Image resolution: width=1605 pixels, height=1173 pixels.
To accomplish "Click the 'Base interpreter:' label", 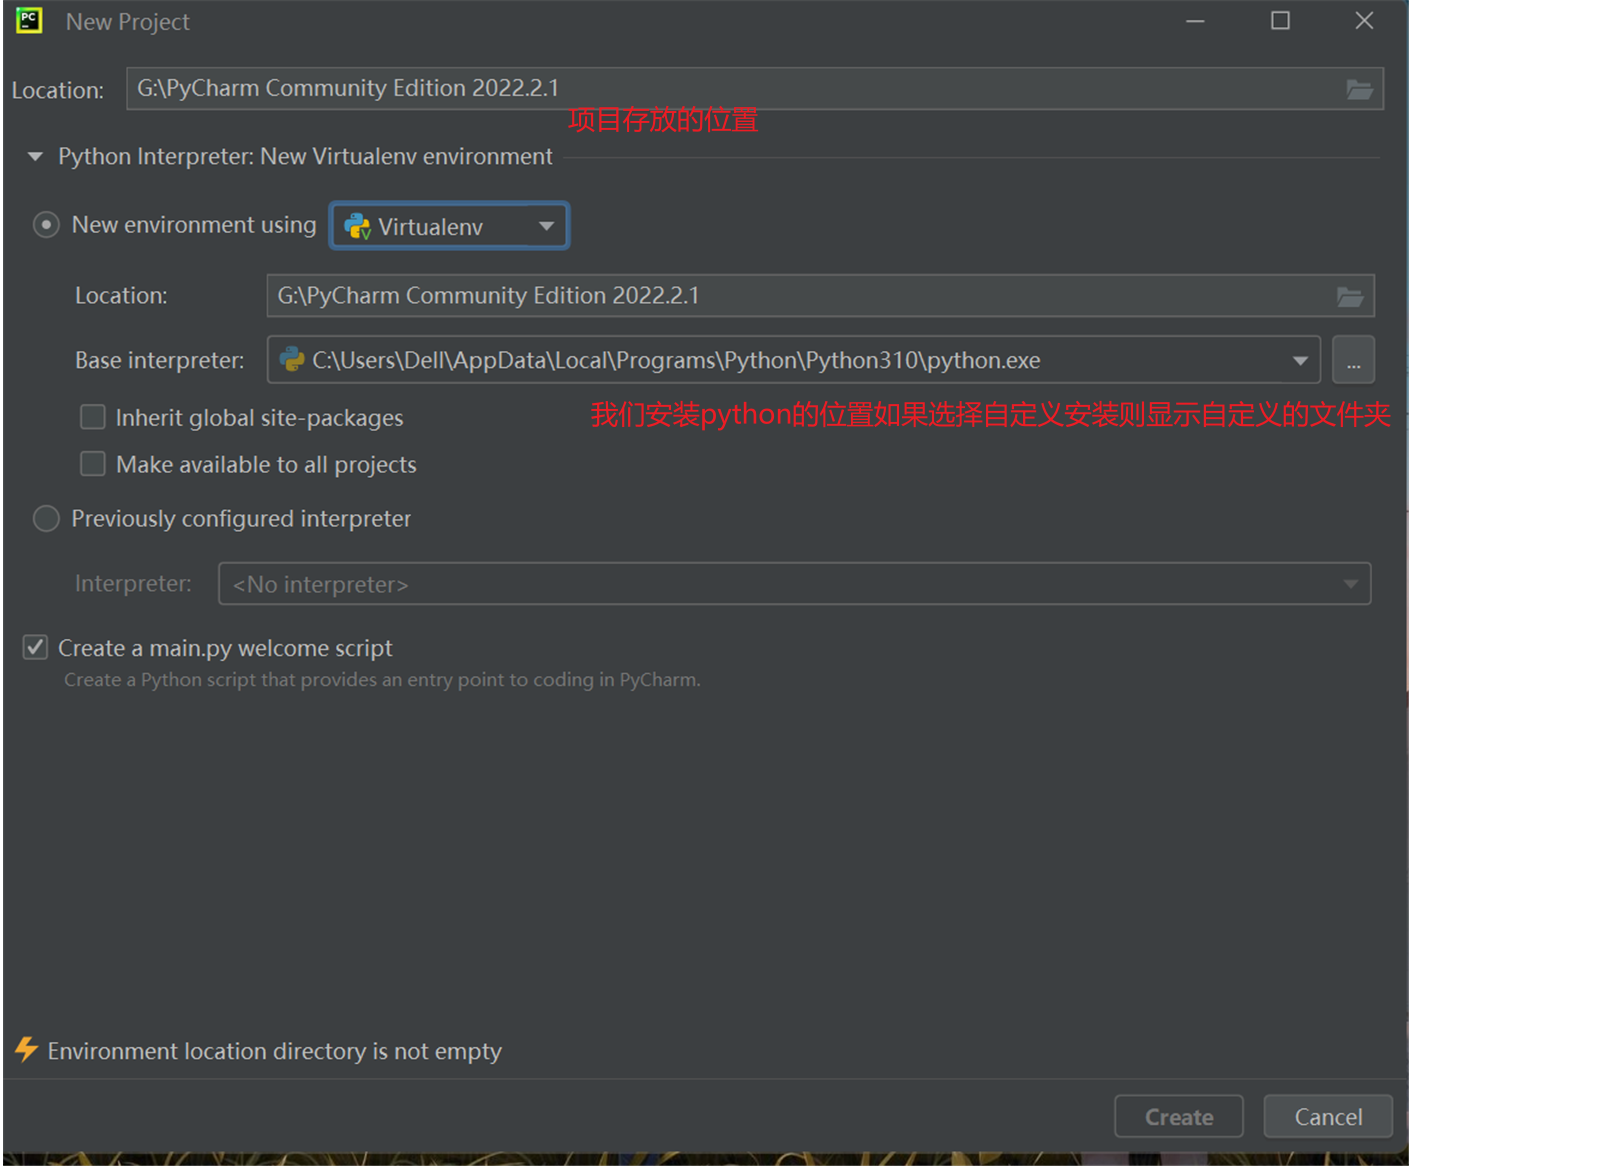I will point(159,360).
